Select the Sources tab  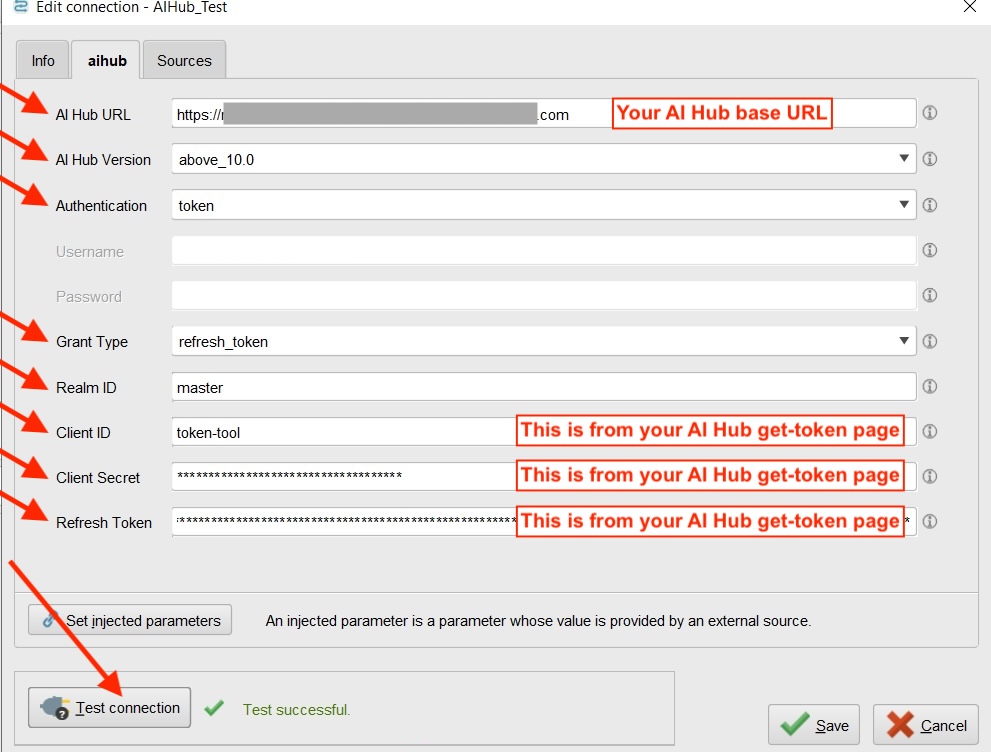tap(184, 59)
